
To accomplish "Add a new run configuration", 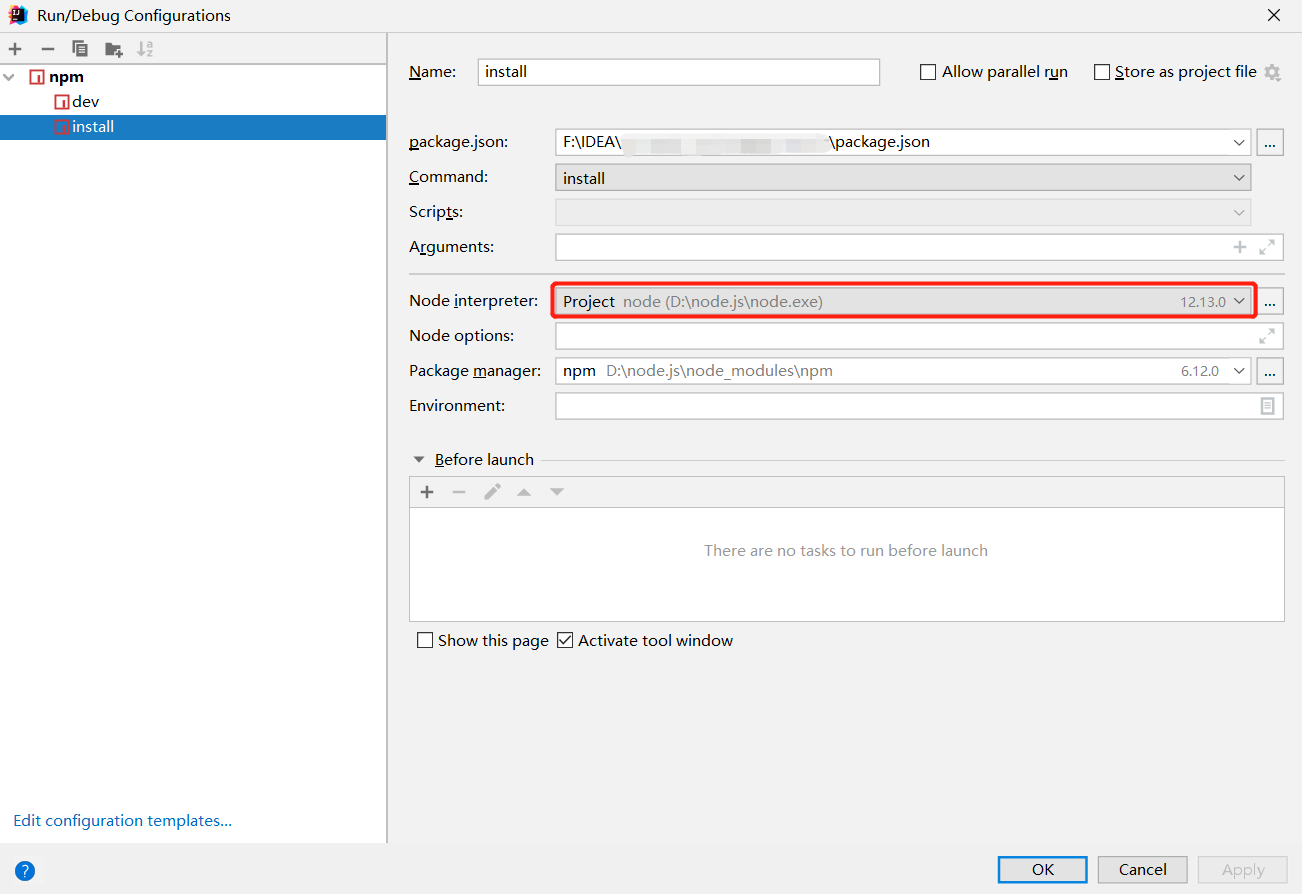I will [14, 48].
